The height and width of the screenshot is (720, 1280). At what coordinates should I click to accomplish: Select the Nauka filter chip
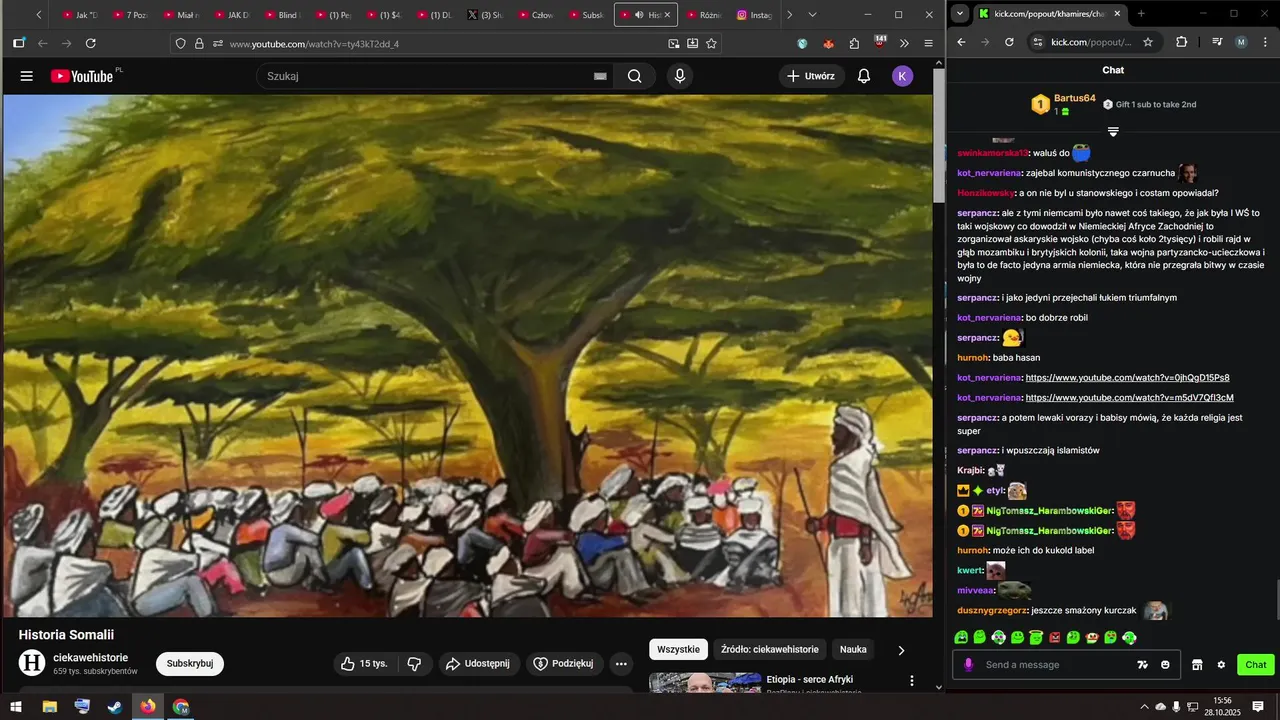pyautogui.click(x=853, y=650)
